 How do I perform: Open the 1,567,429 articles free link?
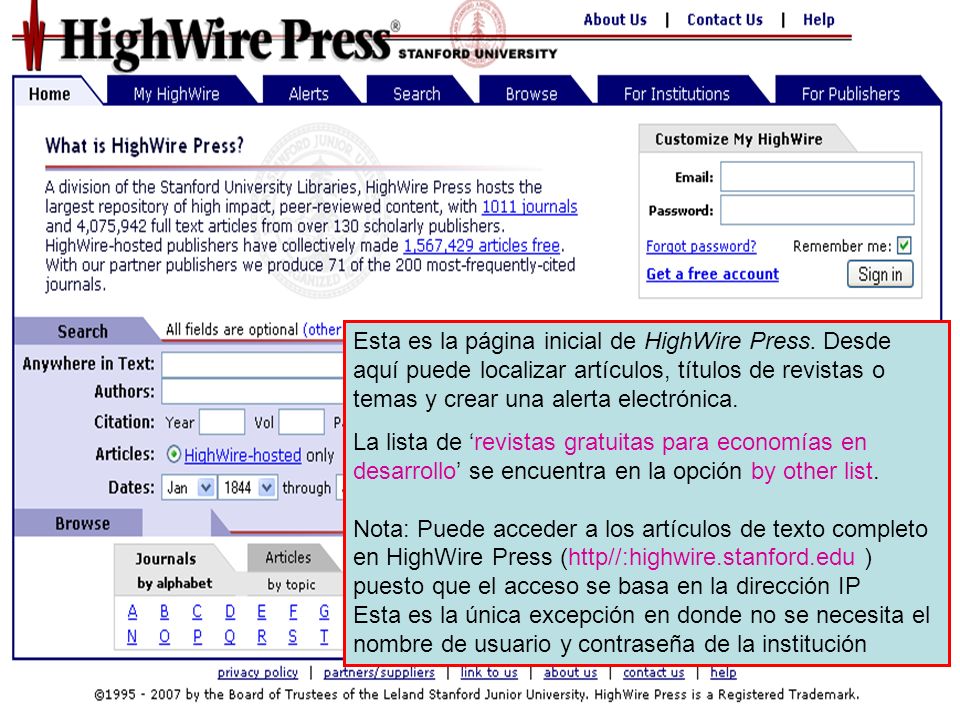(x=482, y=246)
